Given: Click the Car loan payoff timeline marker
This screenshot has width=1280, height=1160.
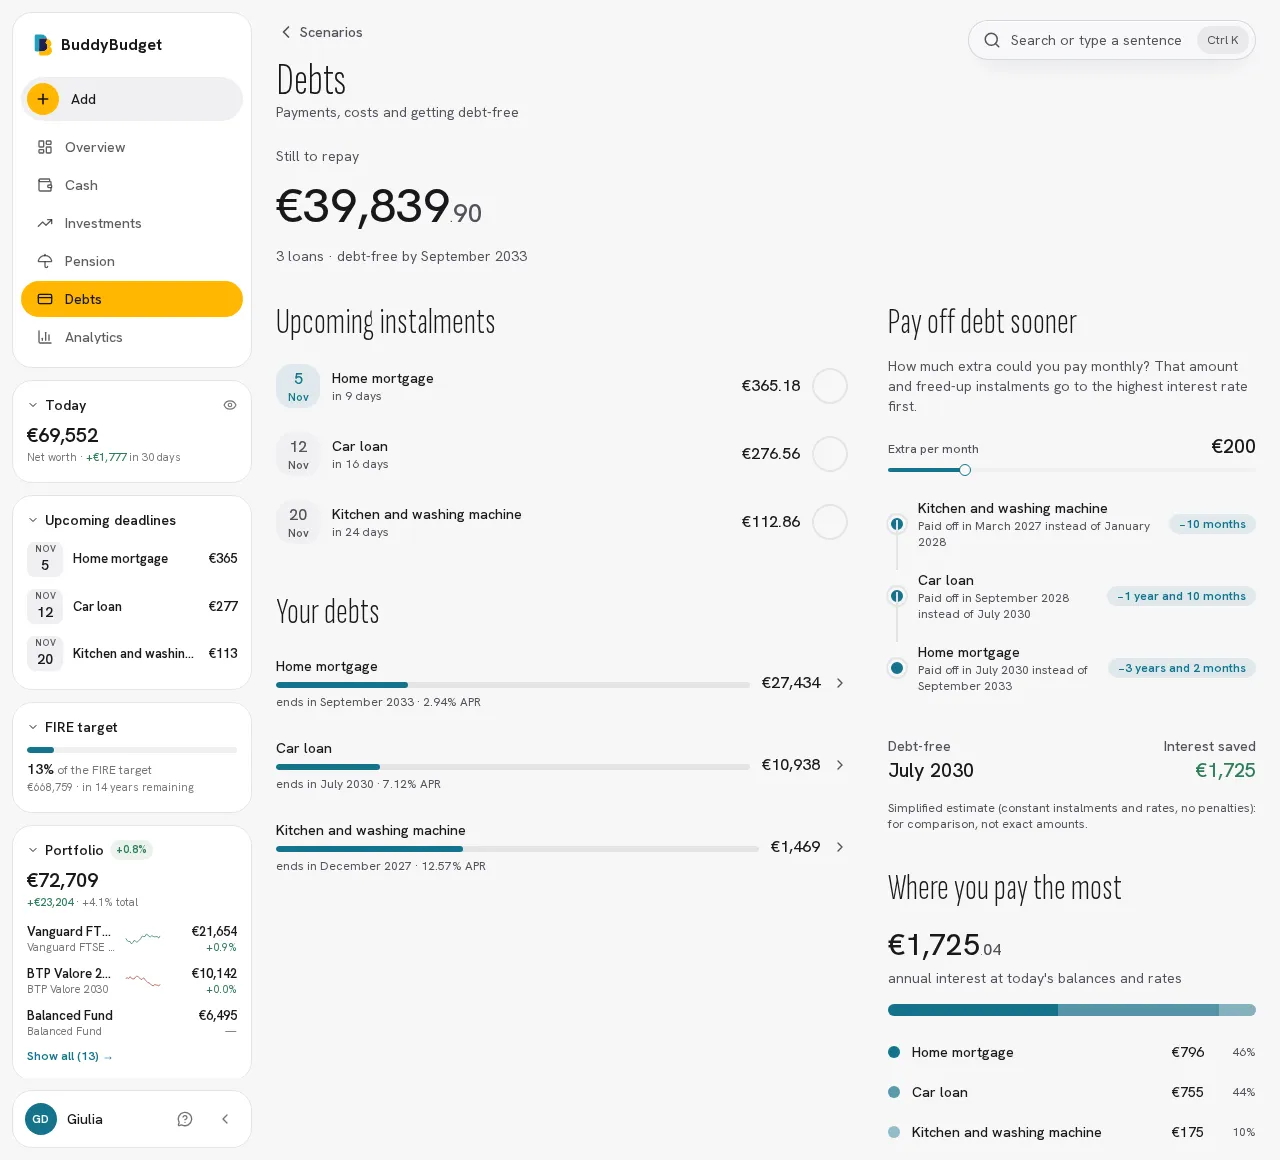Looking at the screenshot, I should [x=897, y=596].
